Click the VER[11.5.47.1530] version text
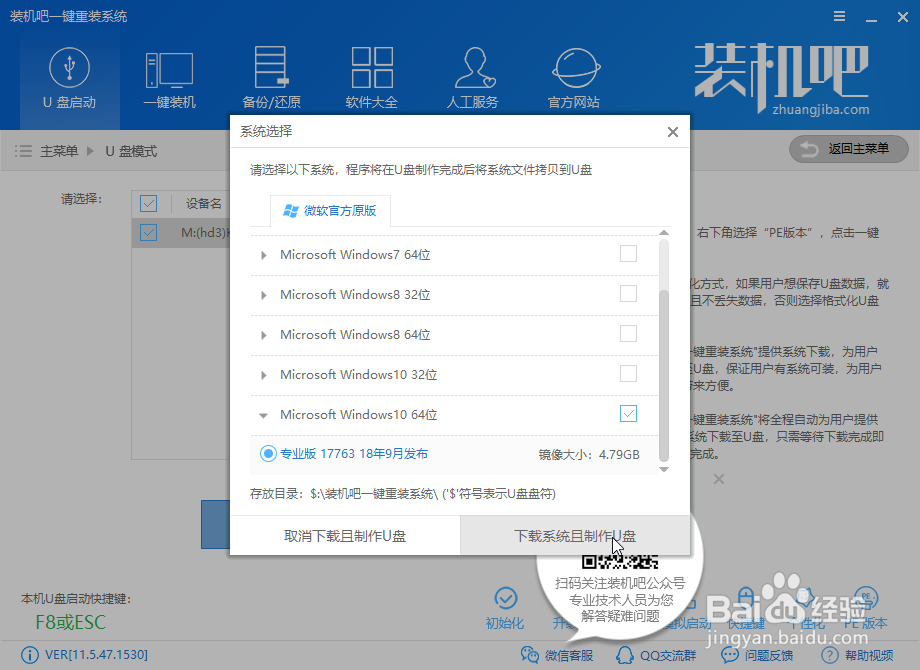Viewport: 920px width, 670px height. [x=96, y=655]
